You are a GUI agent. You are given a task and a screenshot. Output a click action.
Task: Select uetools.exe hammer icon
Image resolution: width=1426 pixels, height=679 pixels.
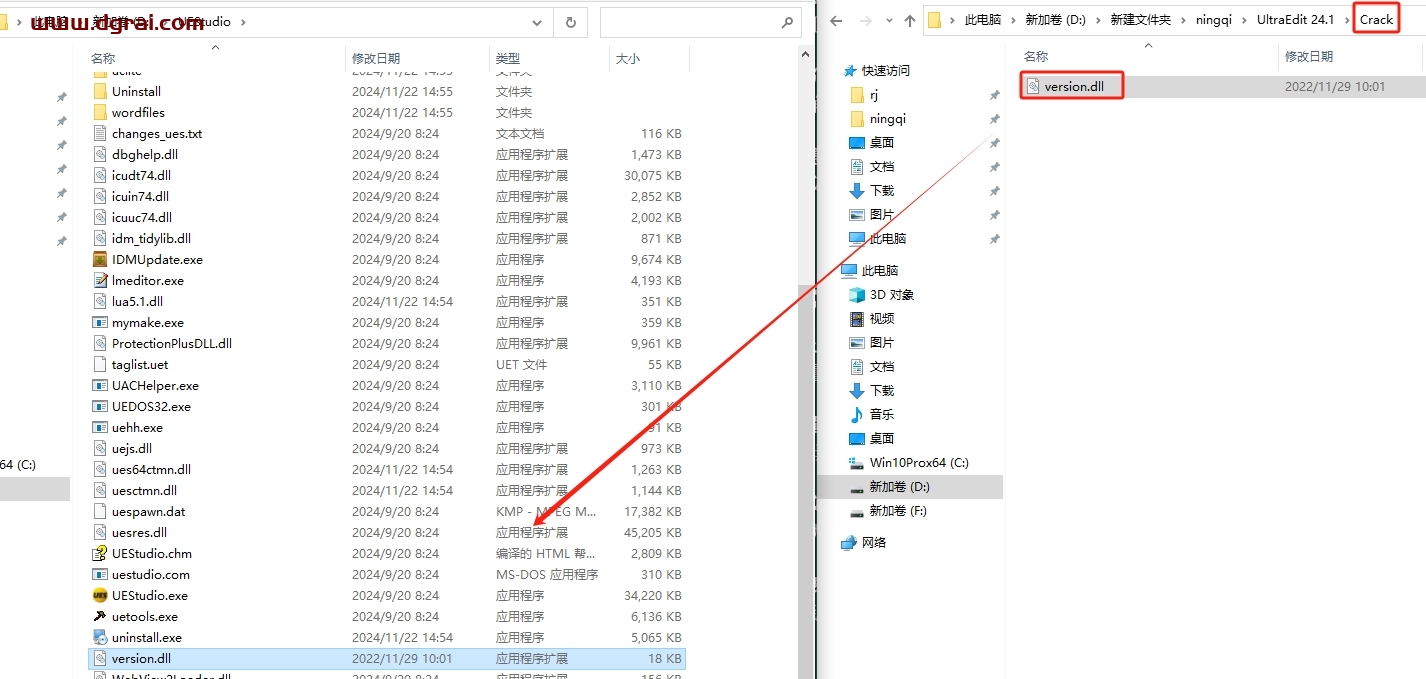point(99,616)
